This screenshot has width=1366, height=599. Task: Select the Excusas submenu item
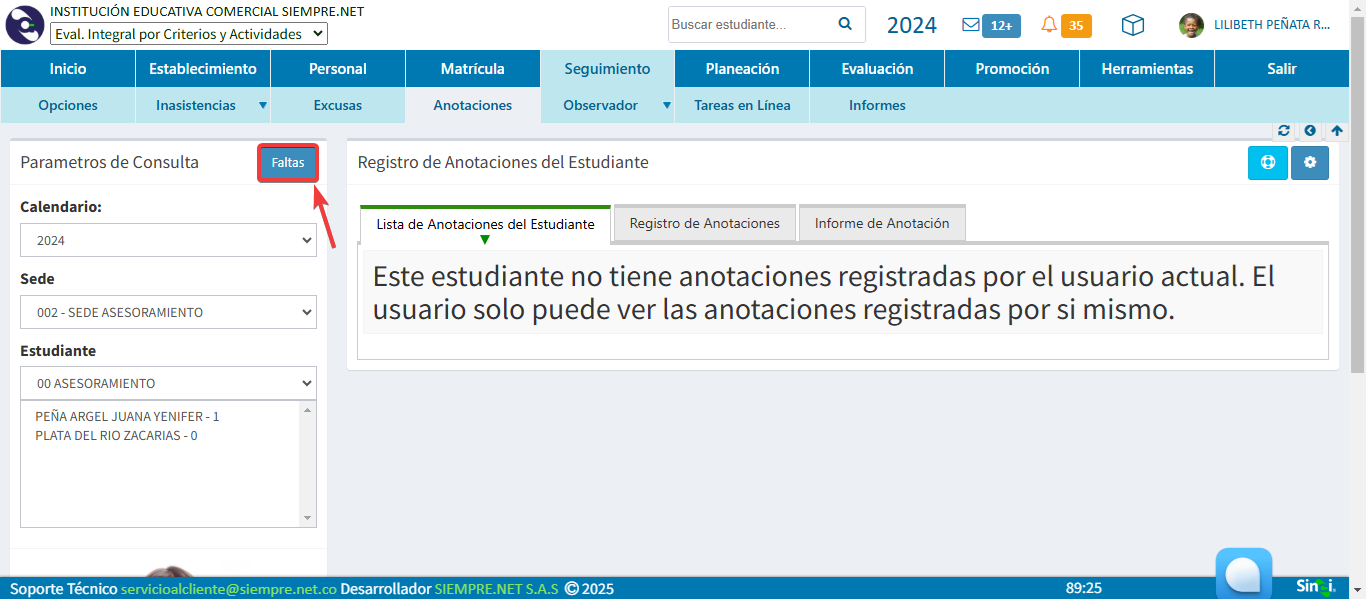[x=338, y=105]
